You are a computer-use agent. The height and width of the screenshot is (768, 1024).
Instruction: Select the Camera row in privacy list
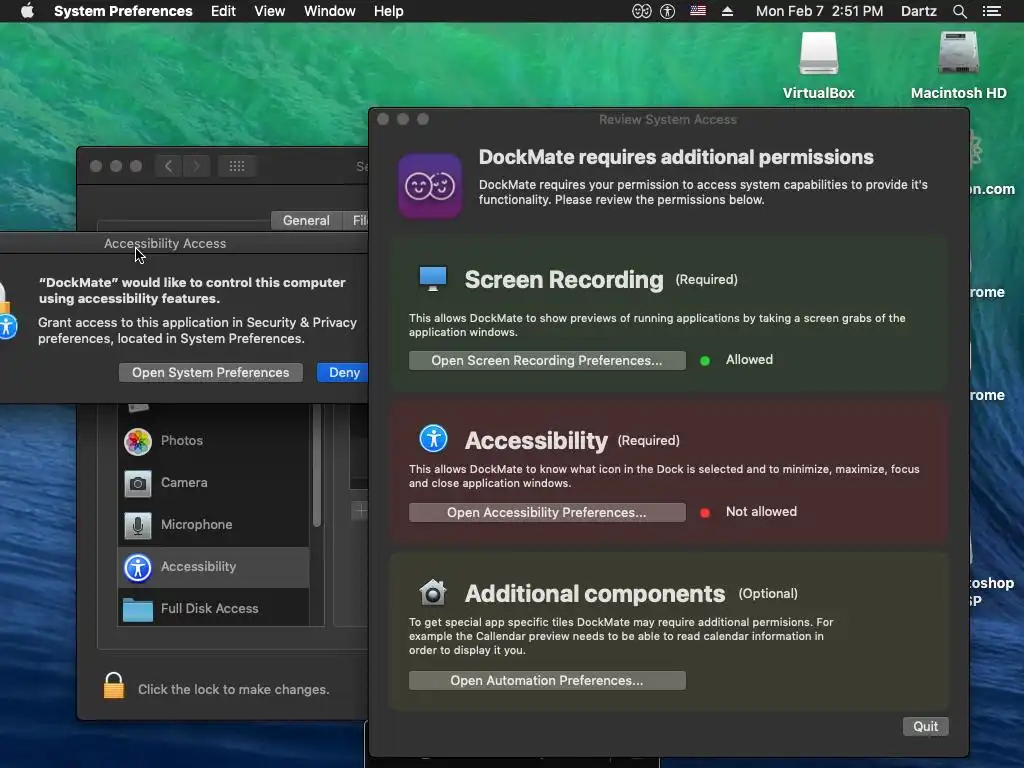[213, 483]
